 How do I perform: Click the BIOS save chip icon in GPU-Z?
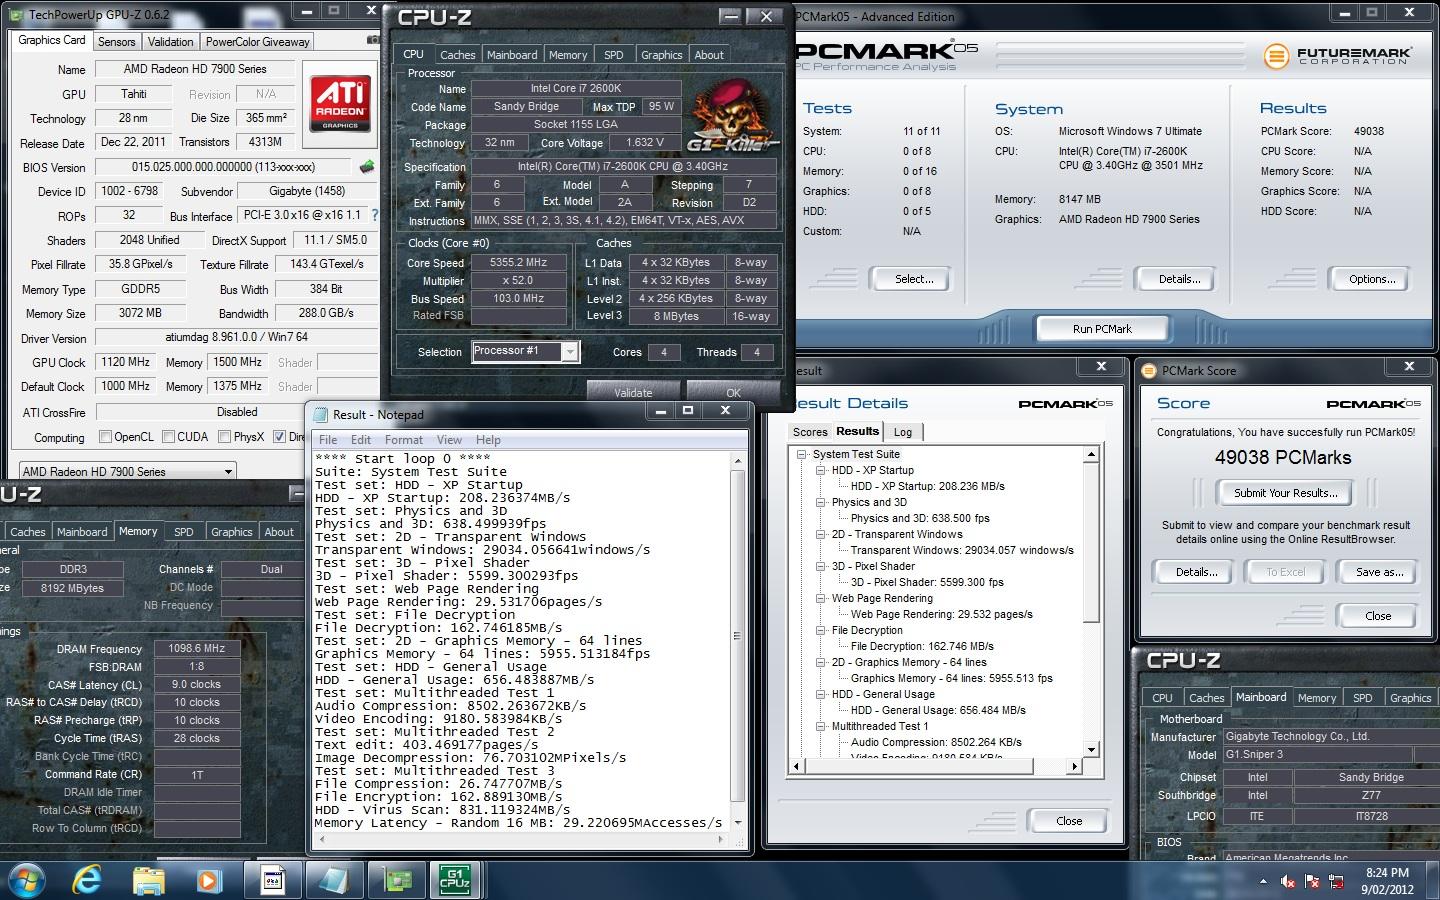(x=367, y=167)
